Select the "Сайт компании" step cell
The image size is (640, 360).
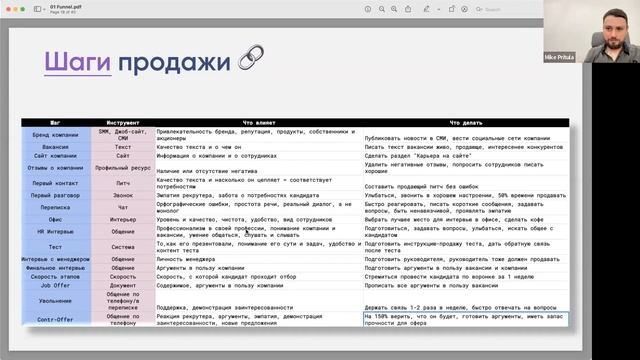pos(56,156)
